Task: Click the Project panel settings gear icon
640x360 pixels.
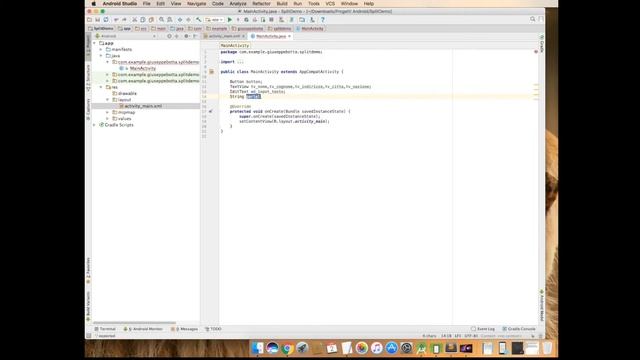Action: click(186, 36)
